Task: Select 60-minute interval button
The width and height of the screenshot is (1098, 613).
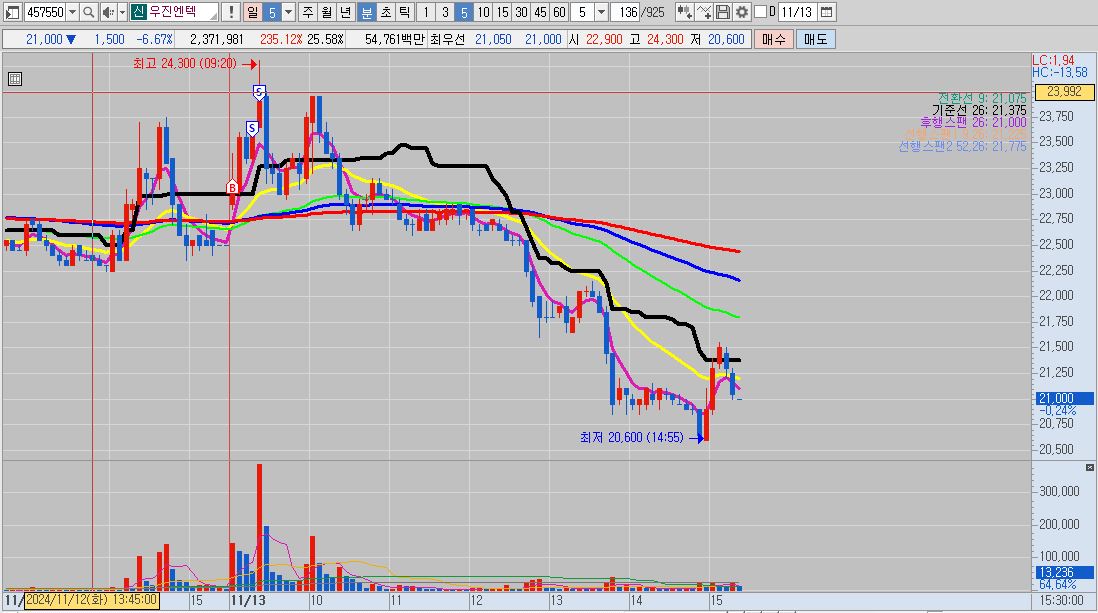Action: (x=559, y=12)
